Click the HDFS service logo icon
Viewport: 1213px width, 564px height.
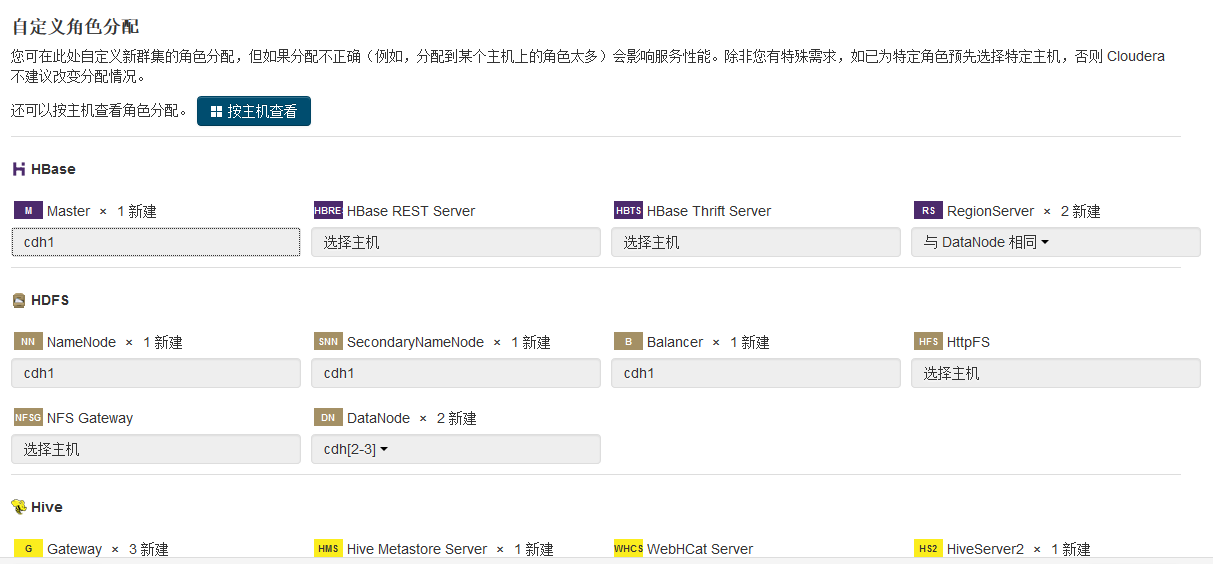pyautogui.click(x=19, y=300)
